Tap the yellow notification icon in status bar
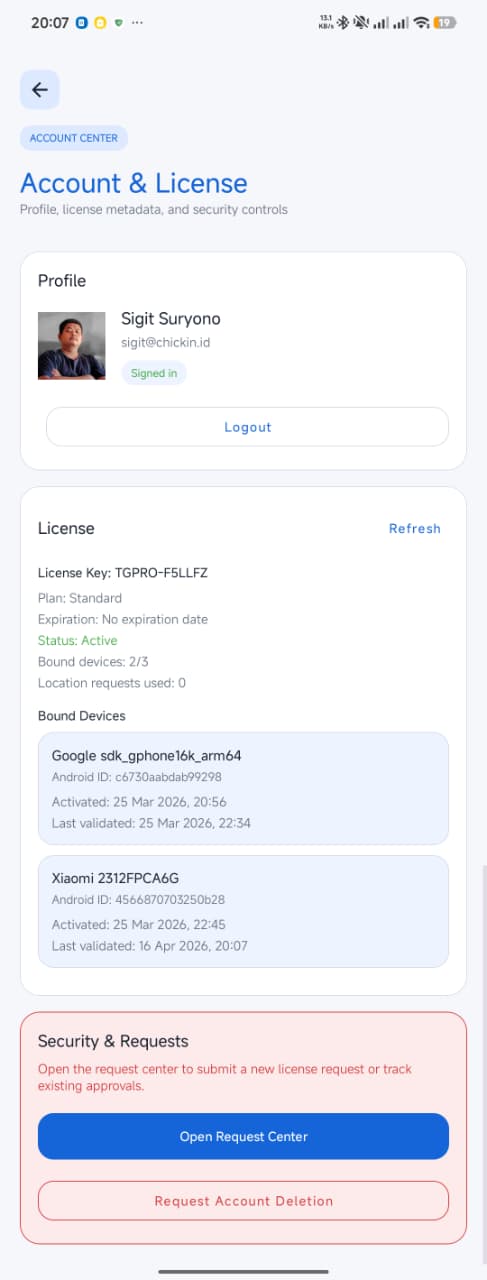Screen dimensions: 487x1280 (x=100, y=22)
